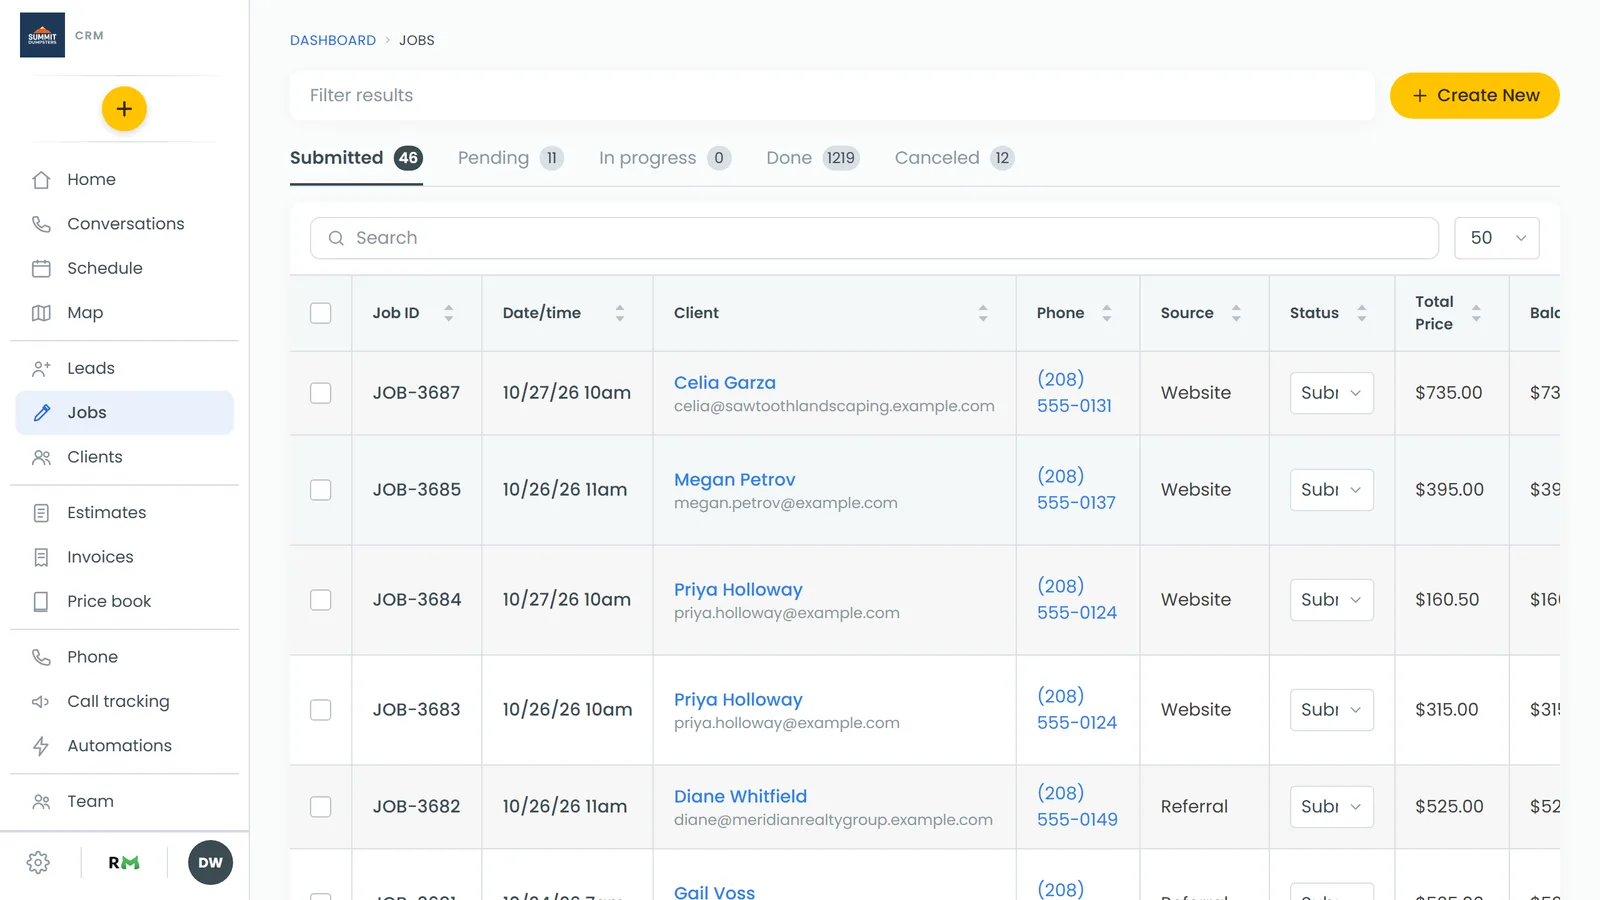Sort by Source column
Screen dimensions: 1600x900
point(1236,313)
